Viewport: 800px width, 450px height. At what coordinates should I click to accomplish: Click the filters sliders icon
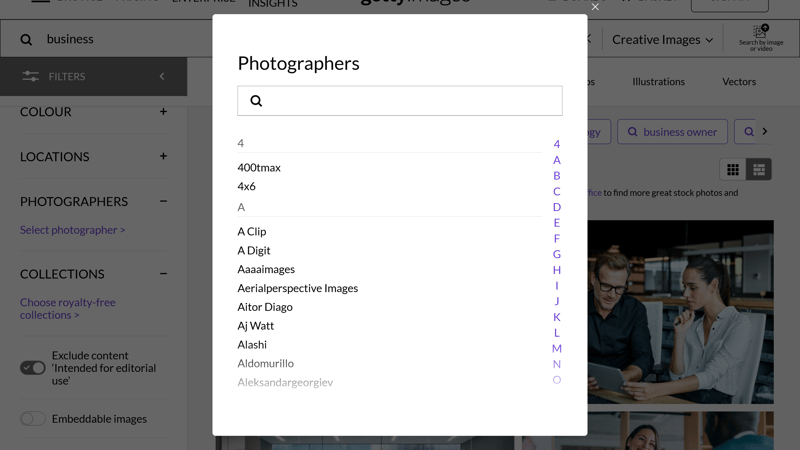click(x=31, y=76)
